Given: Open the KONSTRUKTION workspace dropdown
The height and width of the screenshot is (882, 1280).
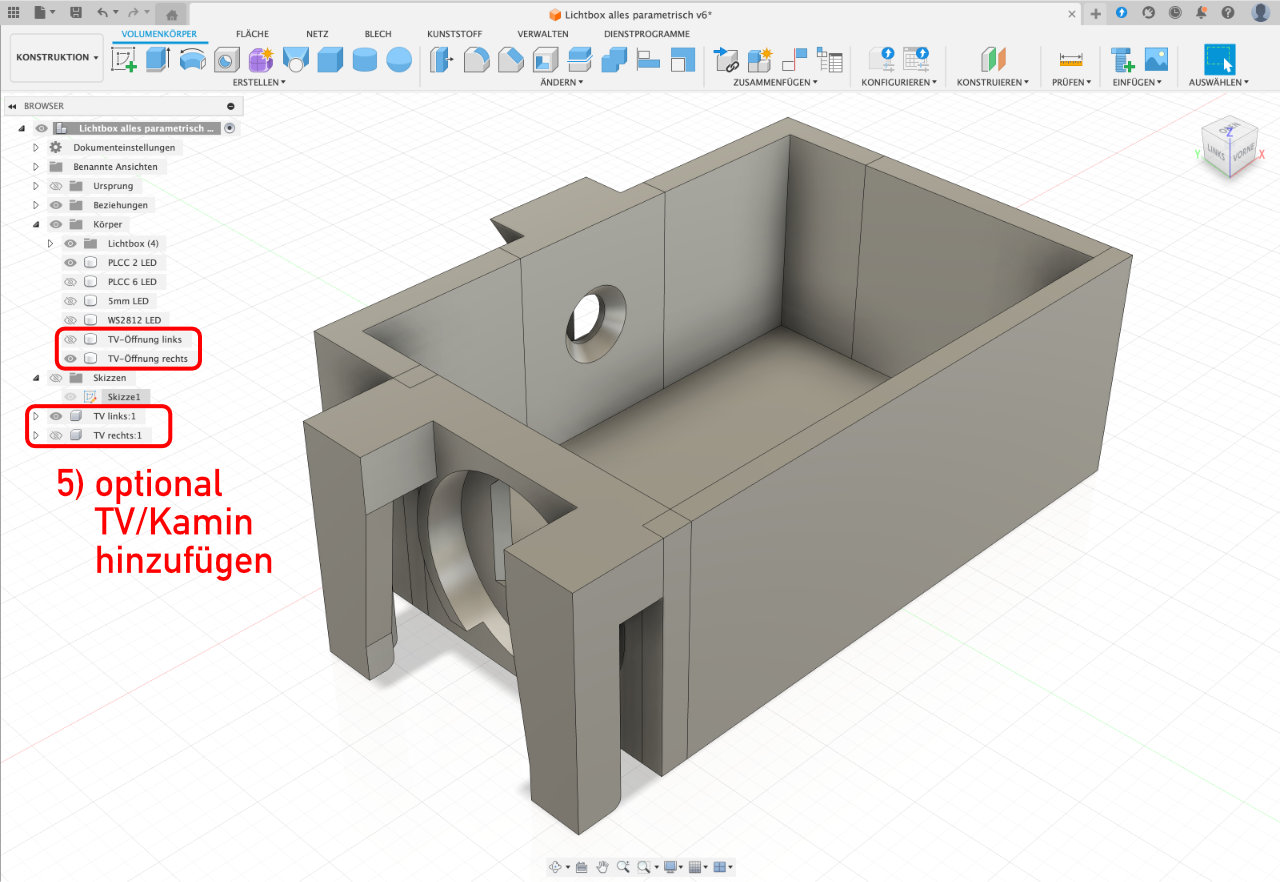Looking at the screenshot, I should pos(57,57).
